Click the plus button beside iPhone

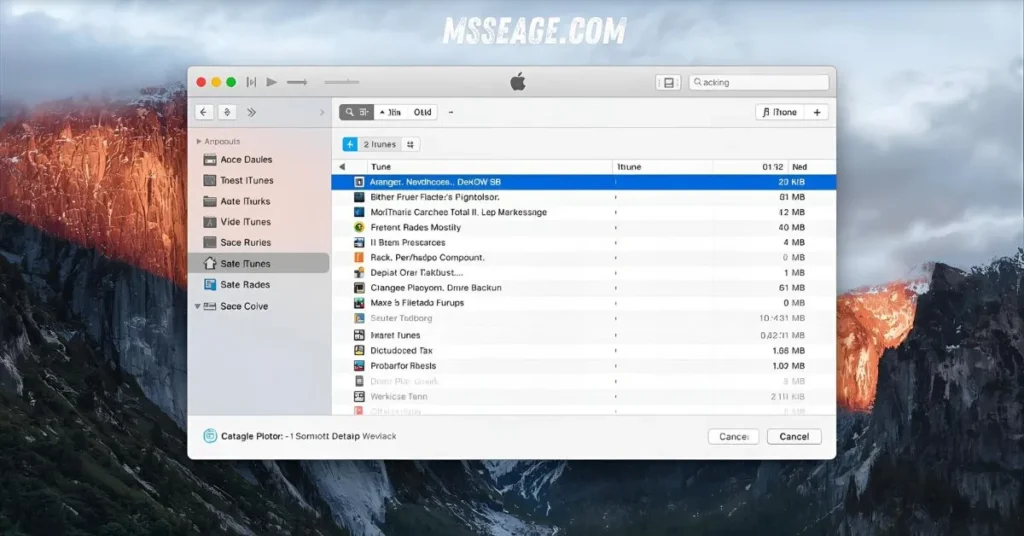(817, 112)
